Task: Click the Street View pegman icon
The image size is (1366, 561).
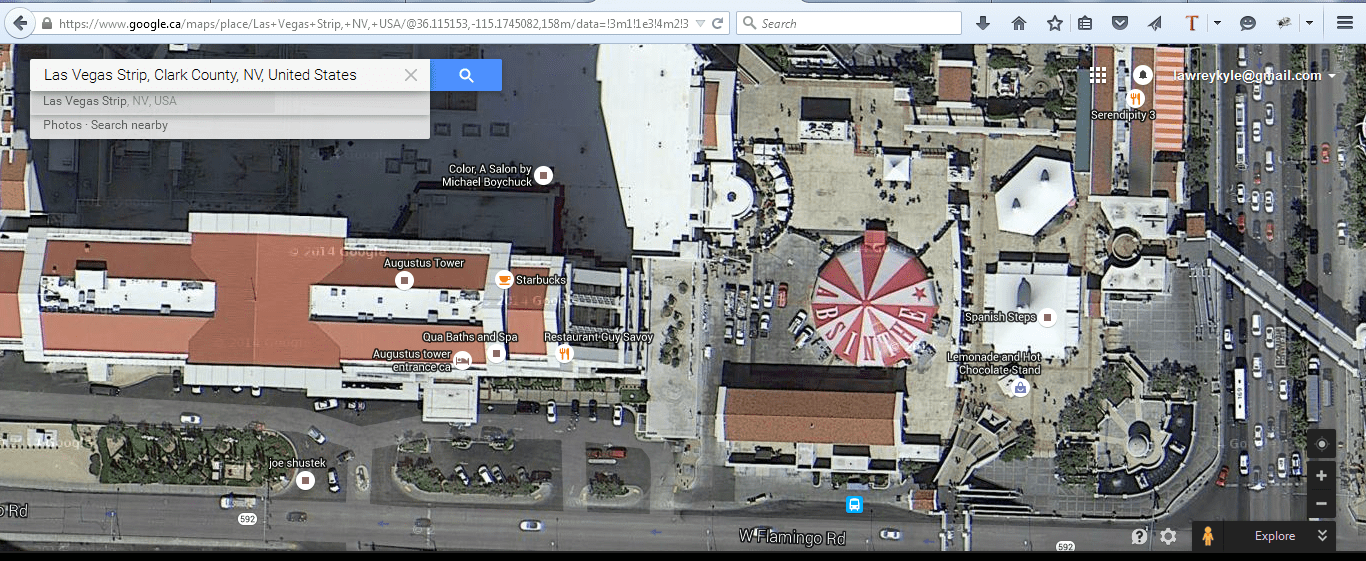Action: tap(1207, 536)
